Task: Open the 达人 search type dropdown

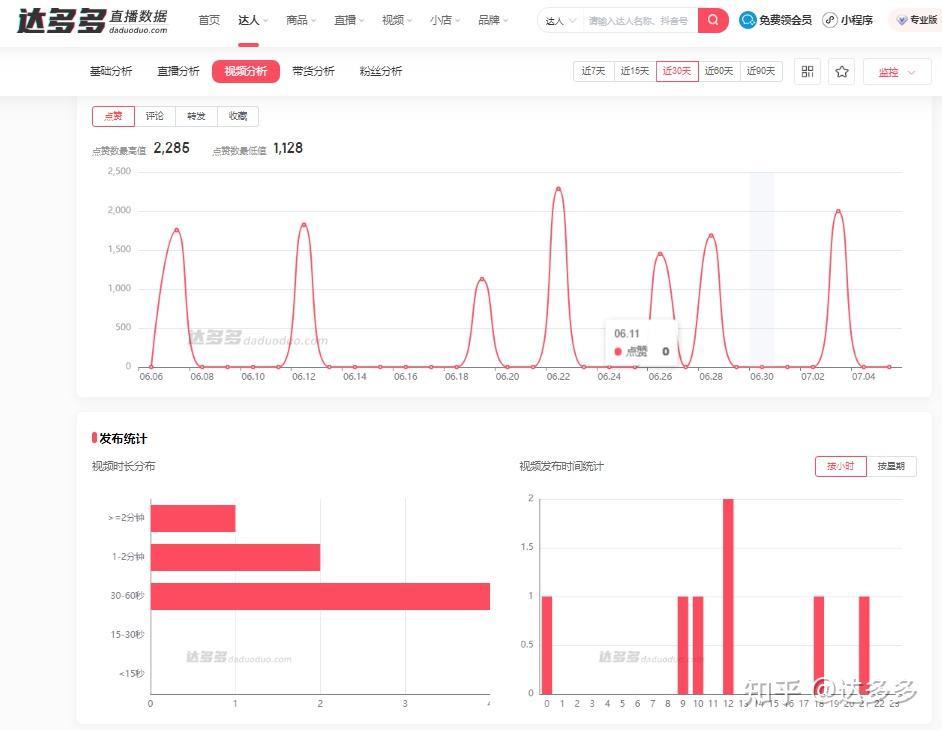Action: [558, 21]
